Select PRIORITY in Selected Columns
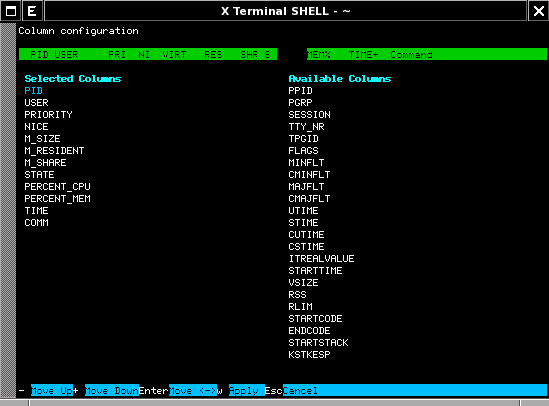Screen dimensions: 549x406 pos(48,114)
